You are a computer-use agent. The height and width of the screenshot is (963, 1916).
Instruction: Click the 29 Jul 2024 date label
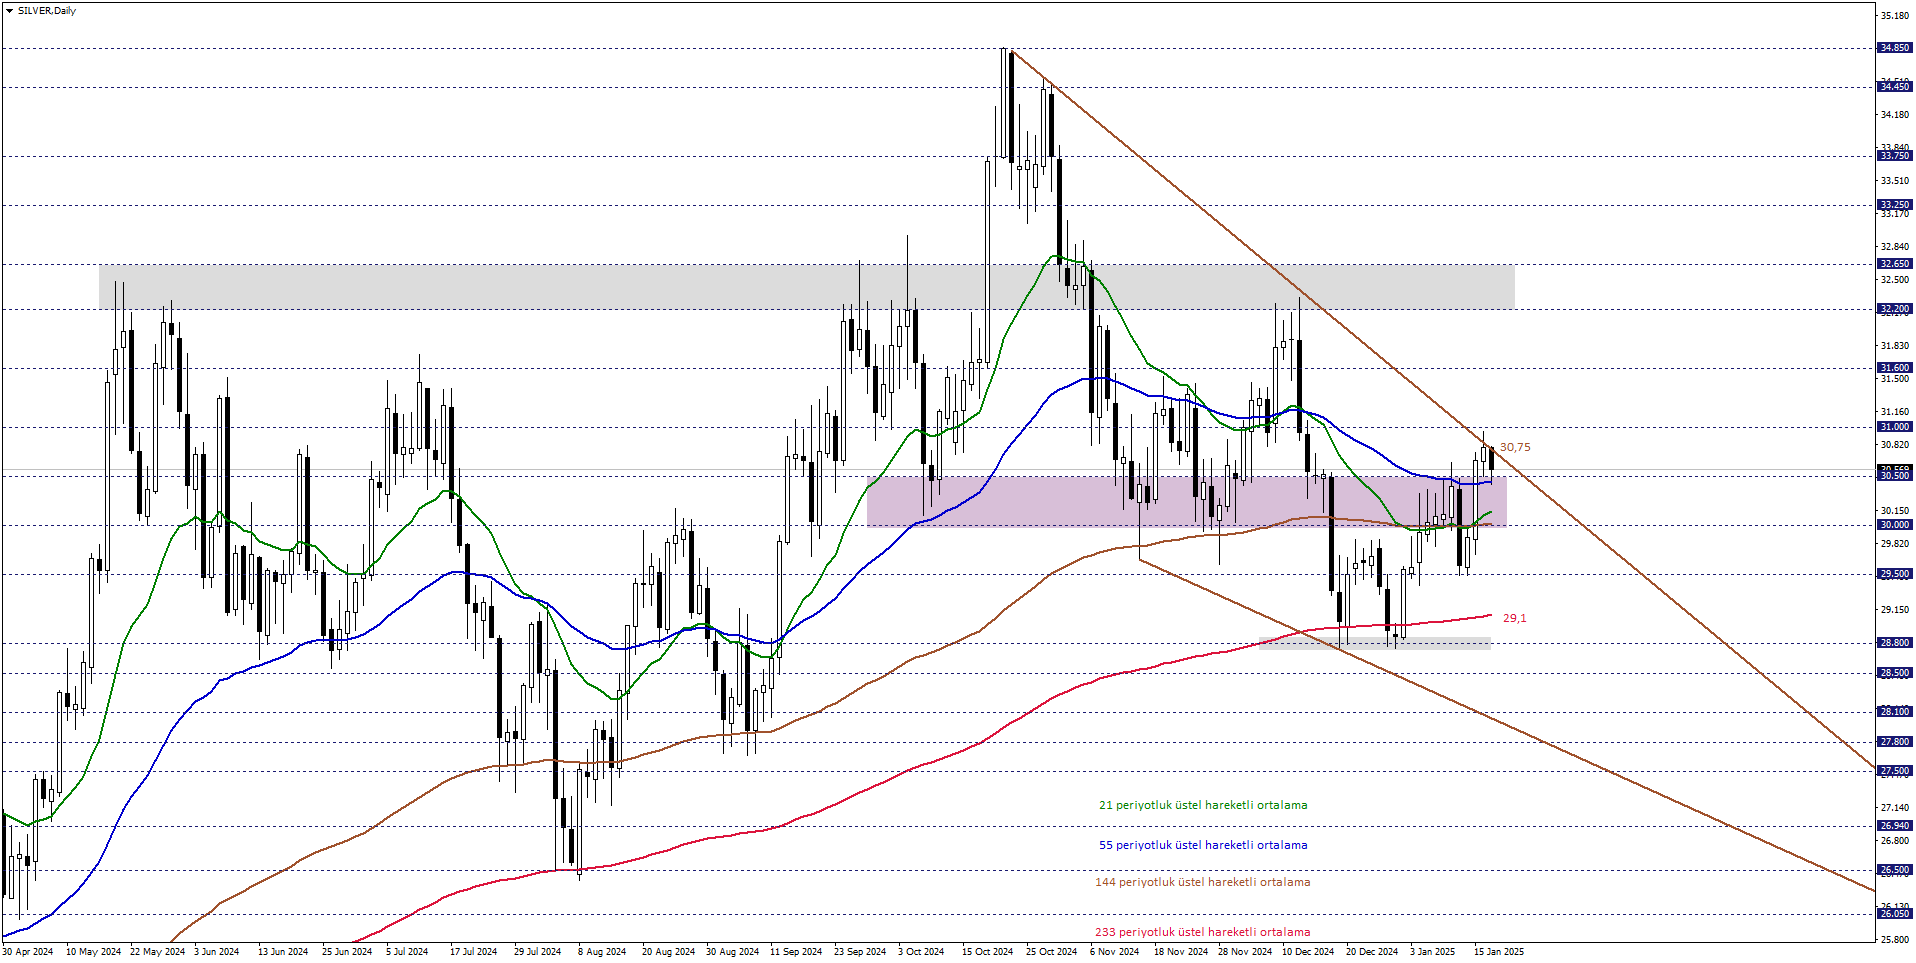point(537,952)
